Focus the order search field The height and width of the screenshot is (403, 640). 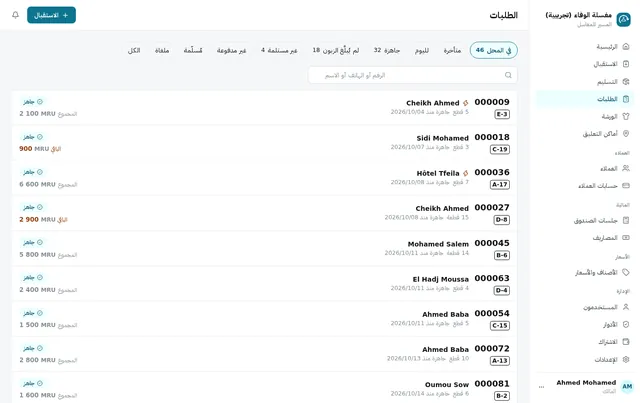[413, 75]
